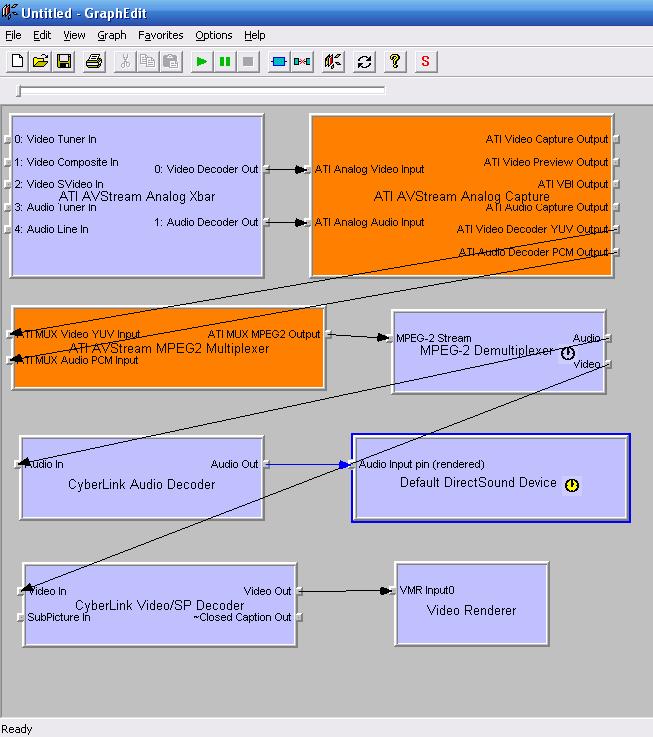
Task: Click the 'ATI Video Capture Output' pin
Action: coord(547,139)
